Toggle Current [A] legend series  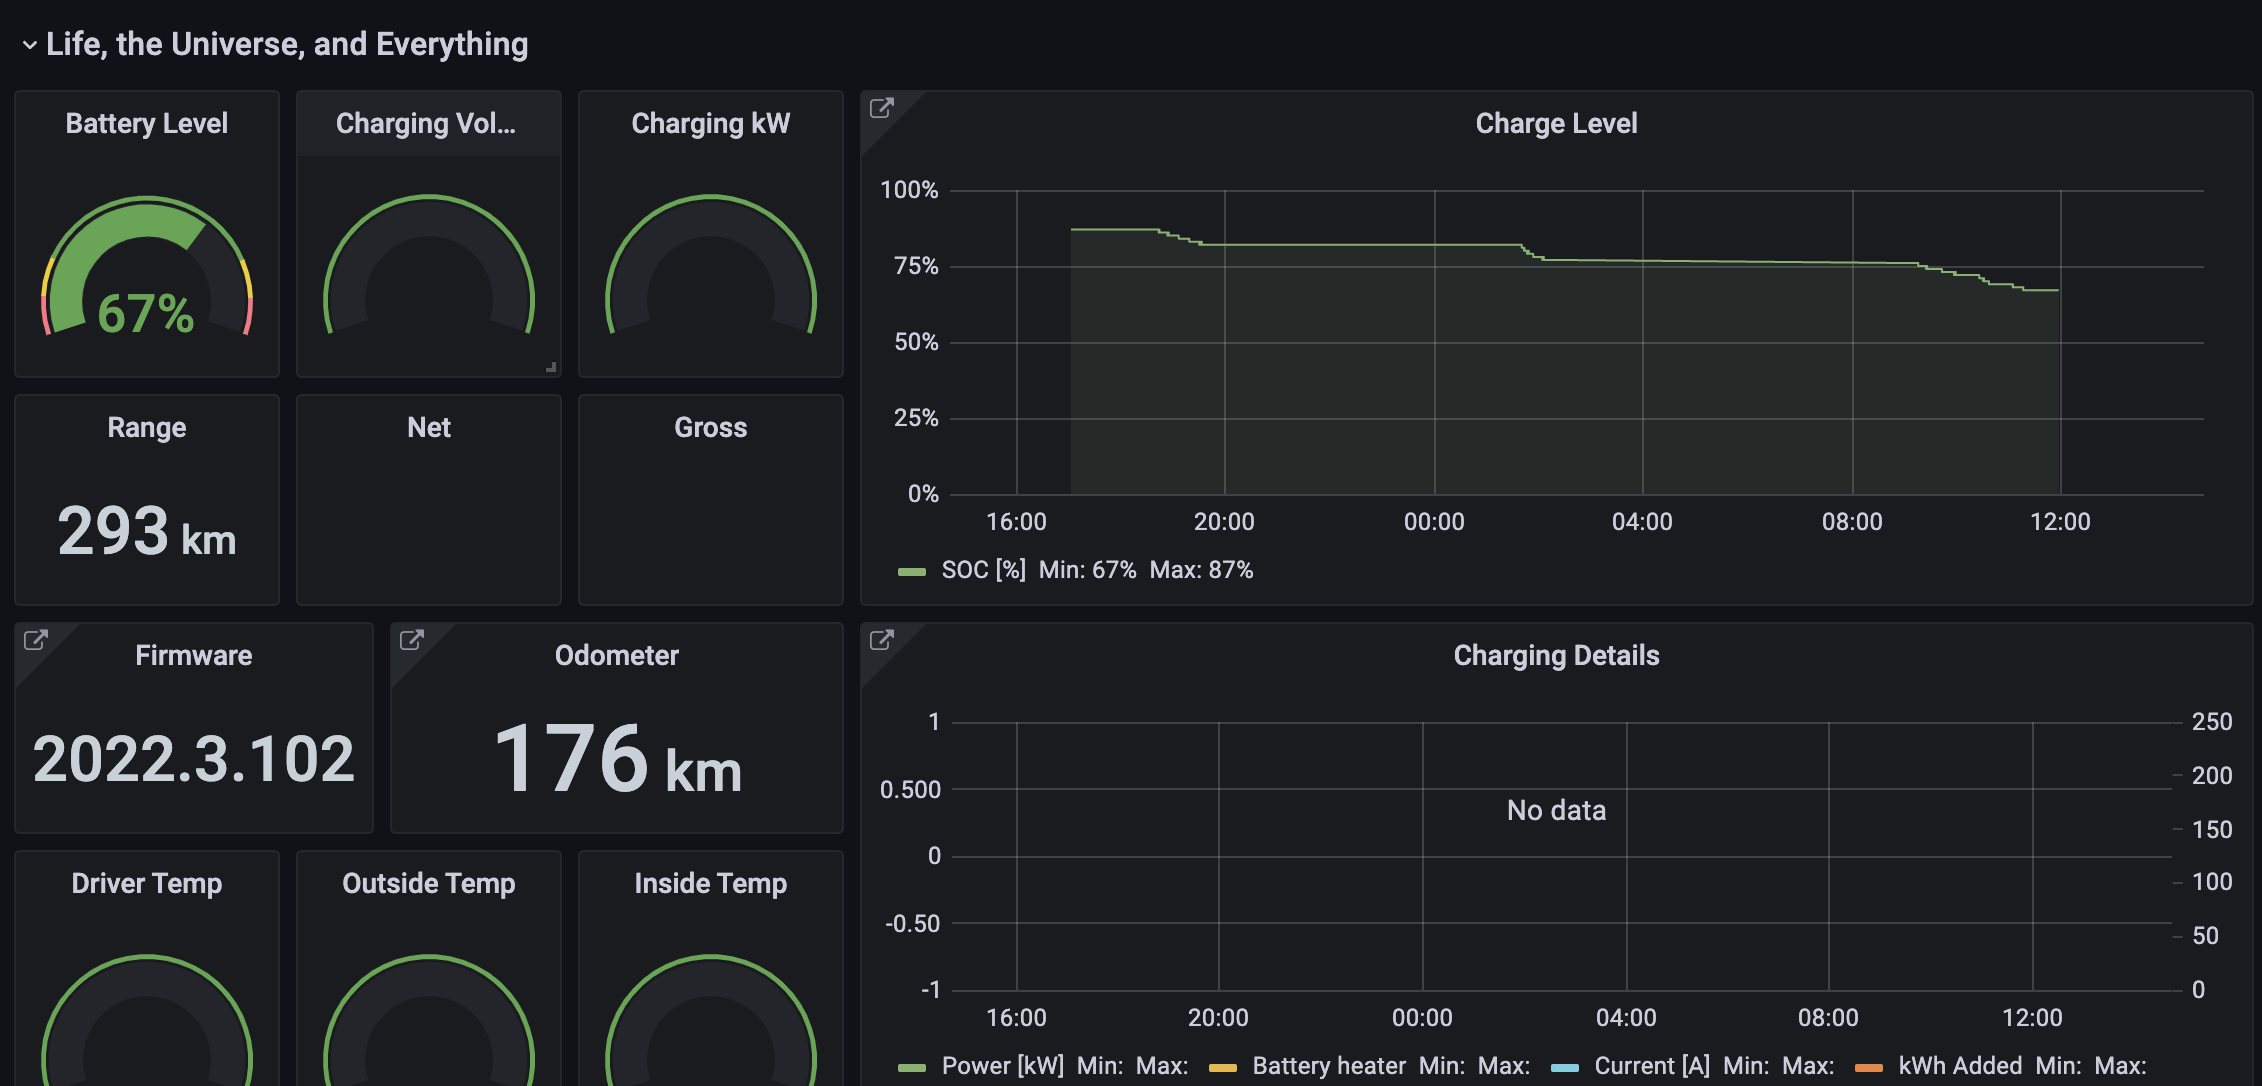pos(1651,1066)
